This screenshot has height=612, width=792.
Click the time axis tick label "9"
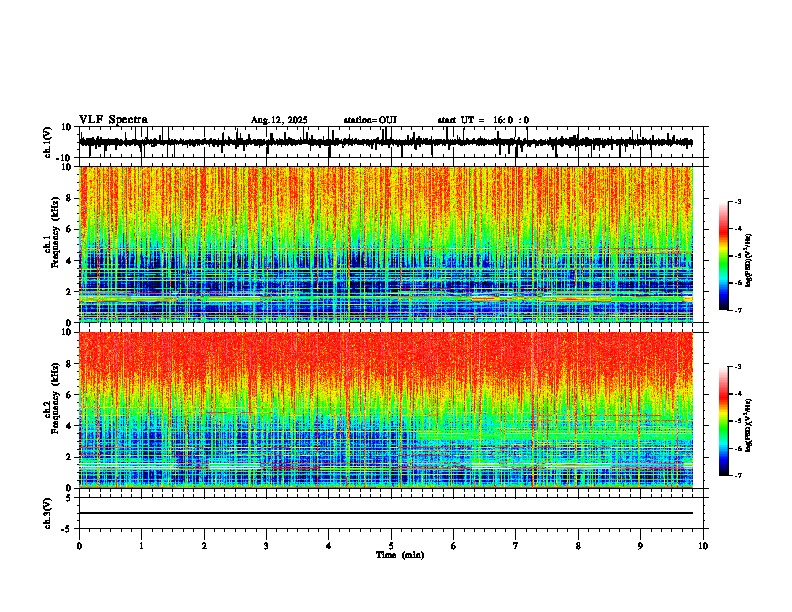click(x=640, y=546)
